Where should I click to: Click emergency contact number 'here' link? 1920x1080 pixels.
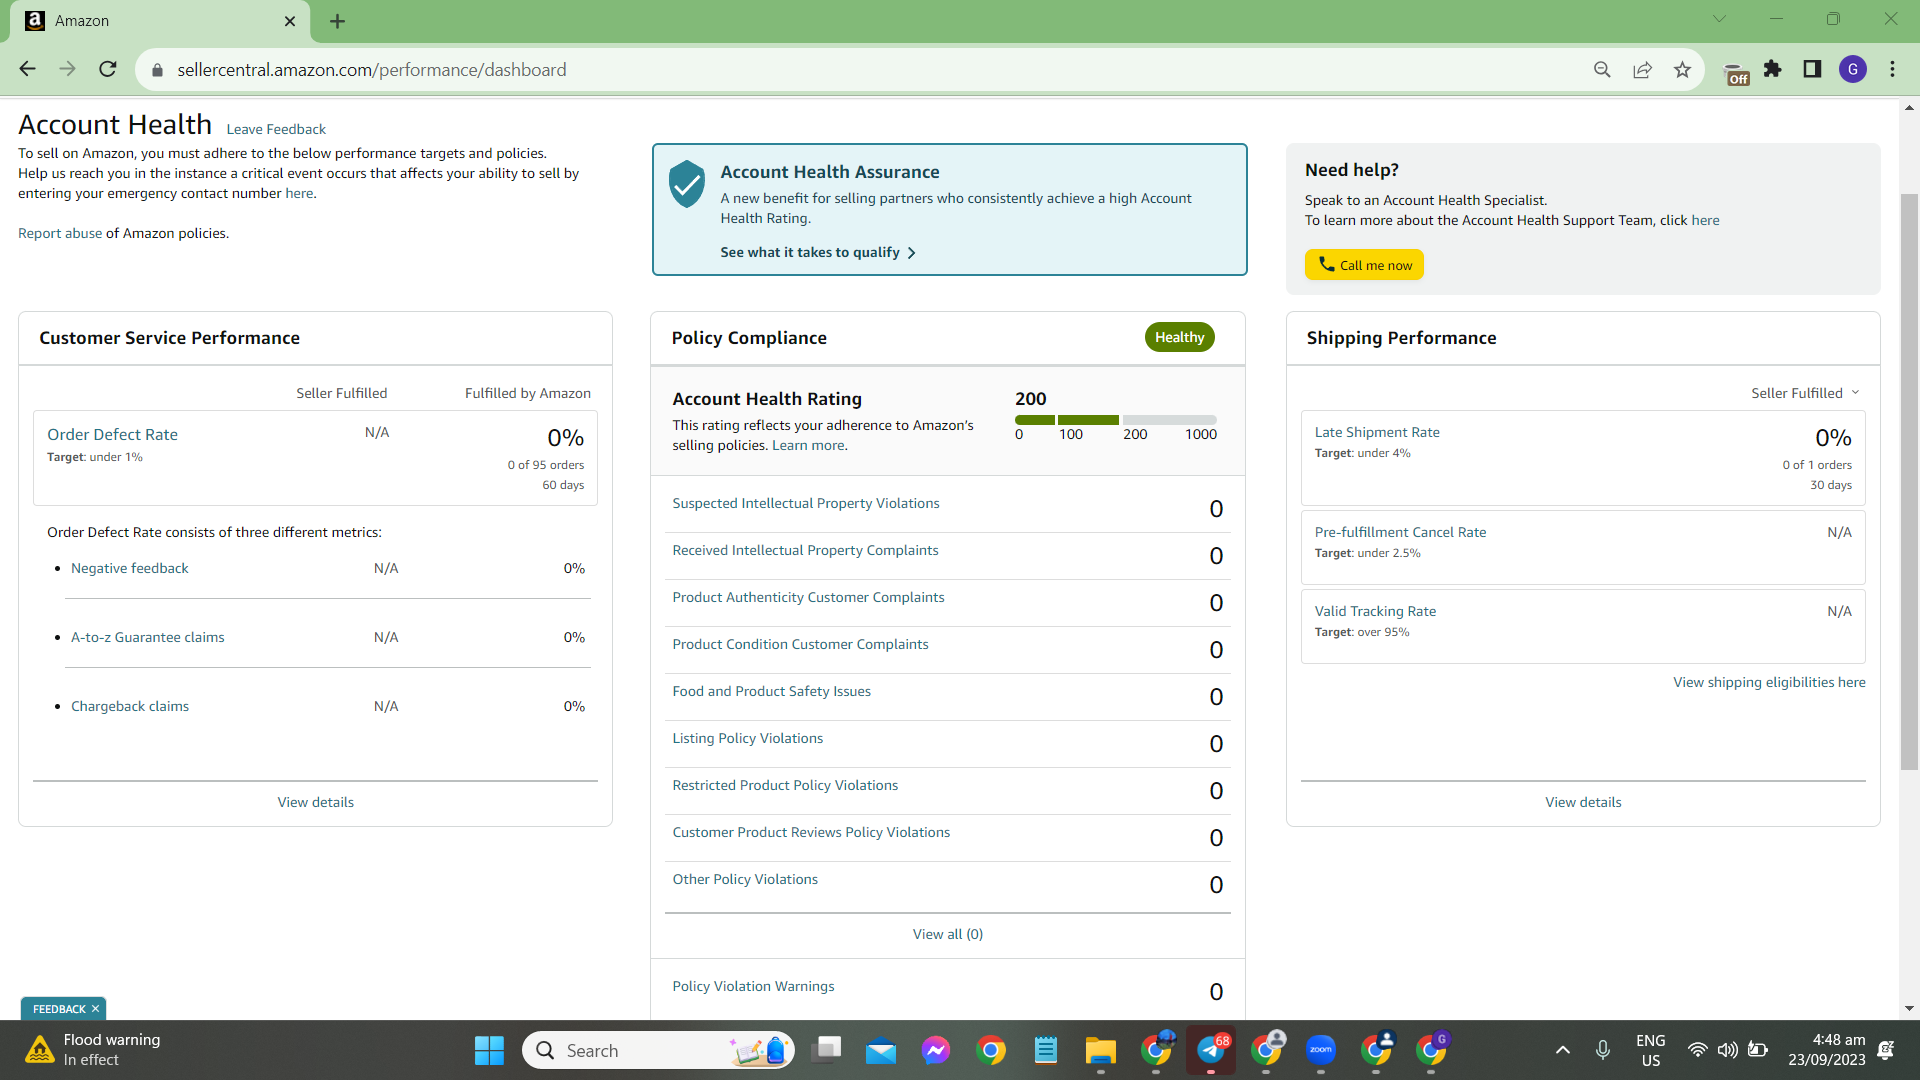point(299,193)
